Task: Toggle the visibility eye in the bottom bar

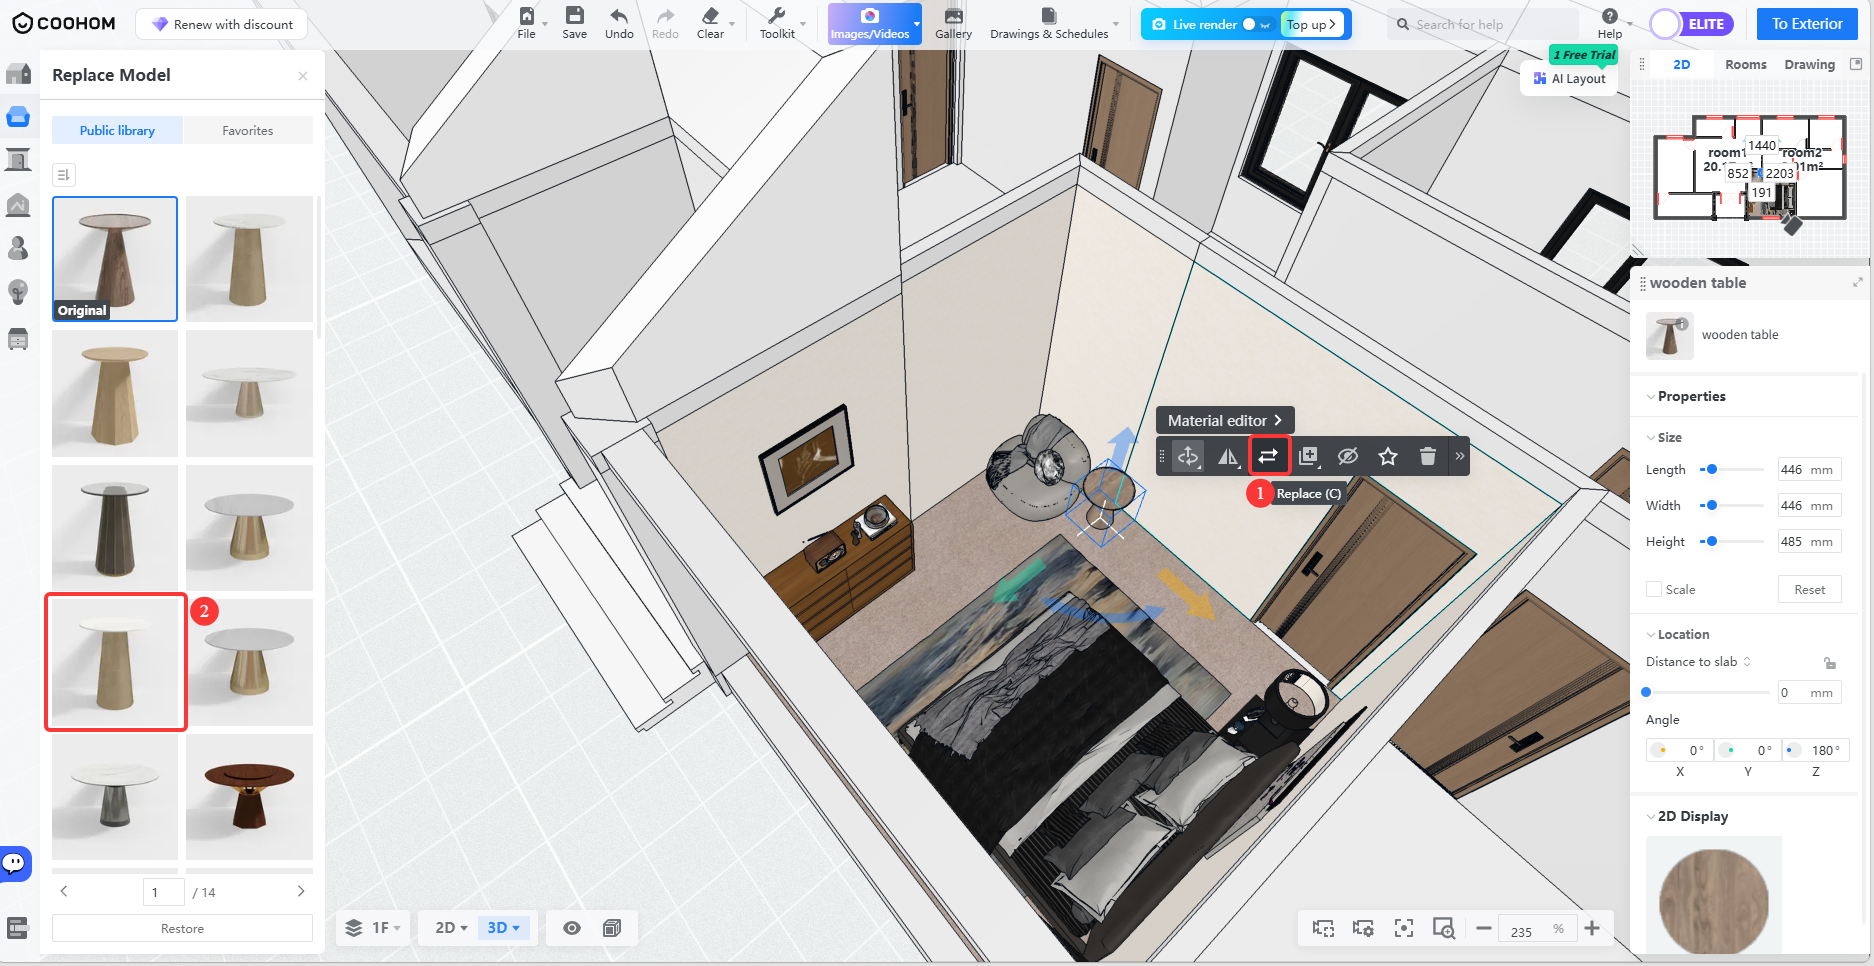Action: [572, 928]
